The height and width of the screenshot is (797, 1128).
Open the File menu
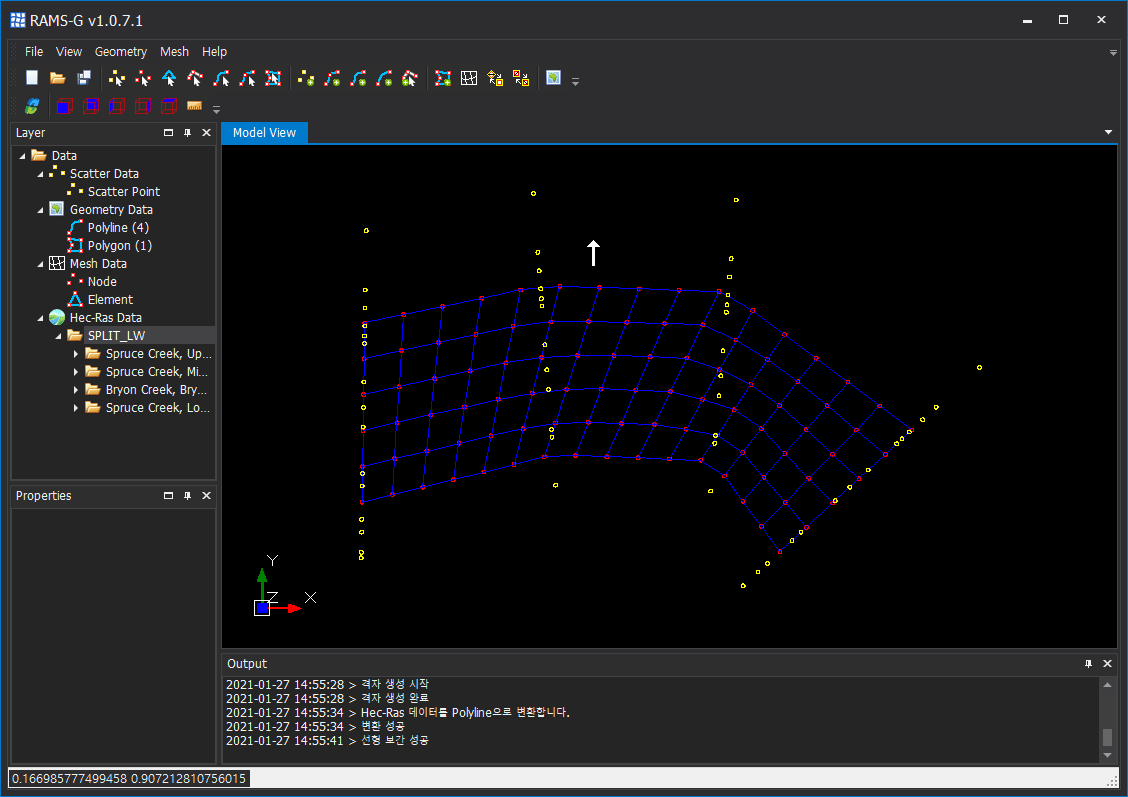pos(34,52)
